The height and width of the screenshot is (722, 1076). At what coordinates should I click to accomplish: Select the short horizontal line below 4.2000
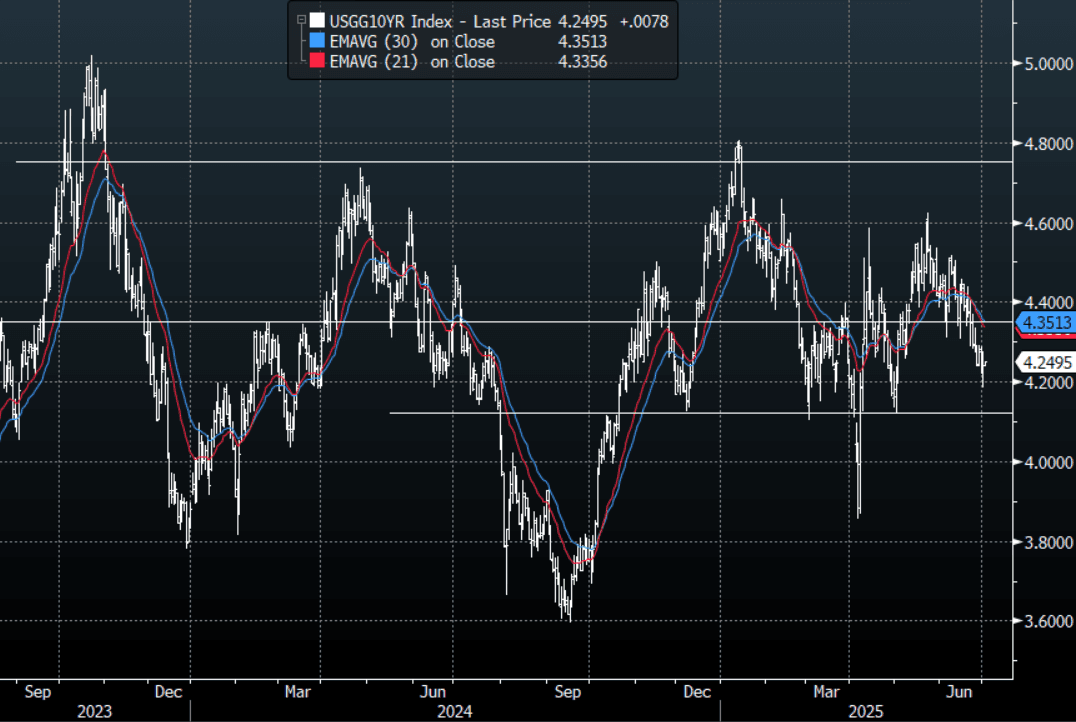pyautogui.click(x=700, y=412)
